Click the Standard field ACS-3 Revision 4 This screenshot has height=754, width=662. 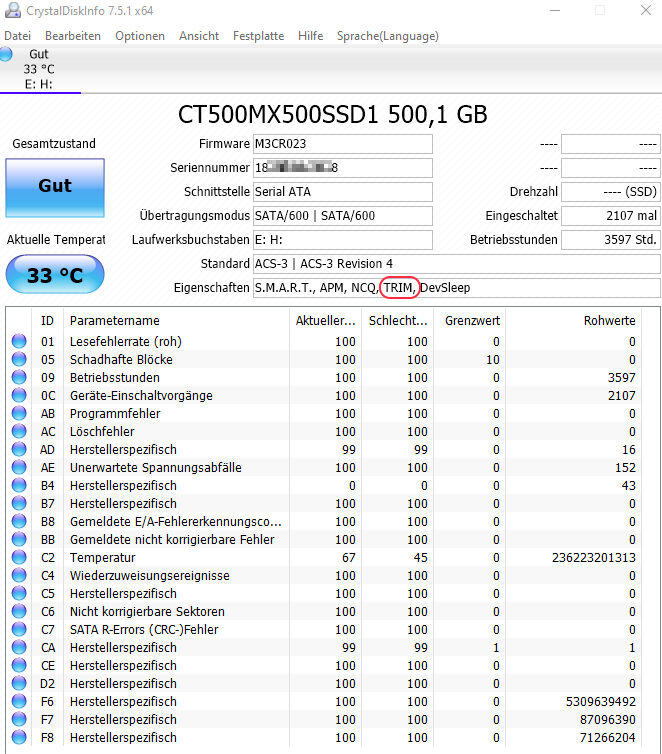pyautogui.click(x=457, y=264)
